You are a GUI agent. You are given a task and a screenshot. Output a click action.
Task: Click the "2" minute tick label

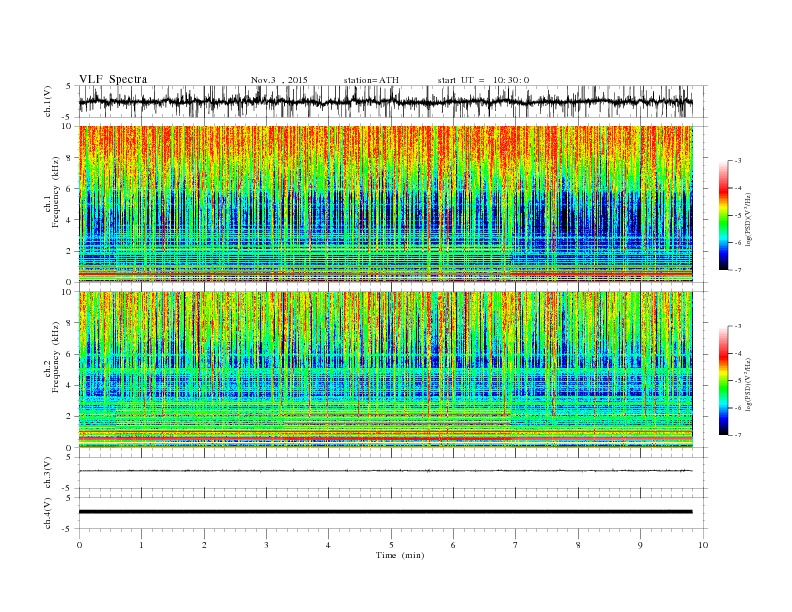click(x=204, y=545)
